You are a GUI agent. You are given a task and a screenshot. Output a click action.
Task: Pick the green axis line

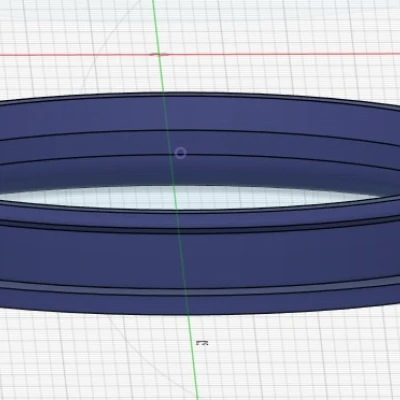(x=175, y=200)
